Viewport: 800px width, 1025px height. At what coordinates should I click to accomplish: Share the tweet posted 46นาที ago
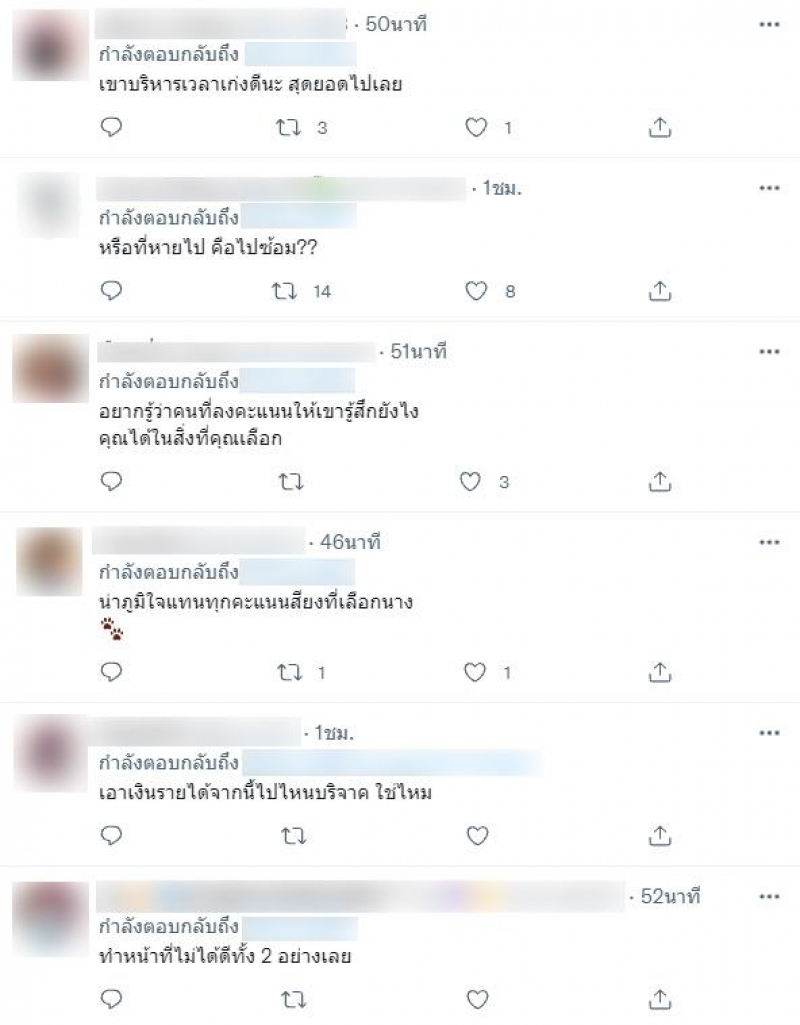point(659,672)
